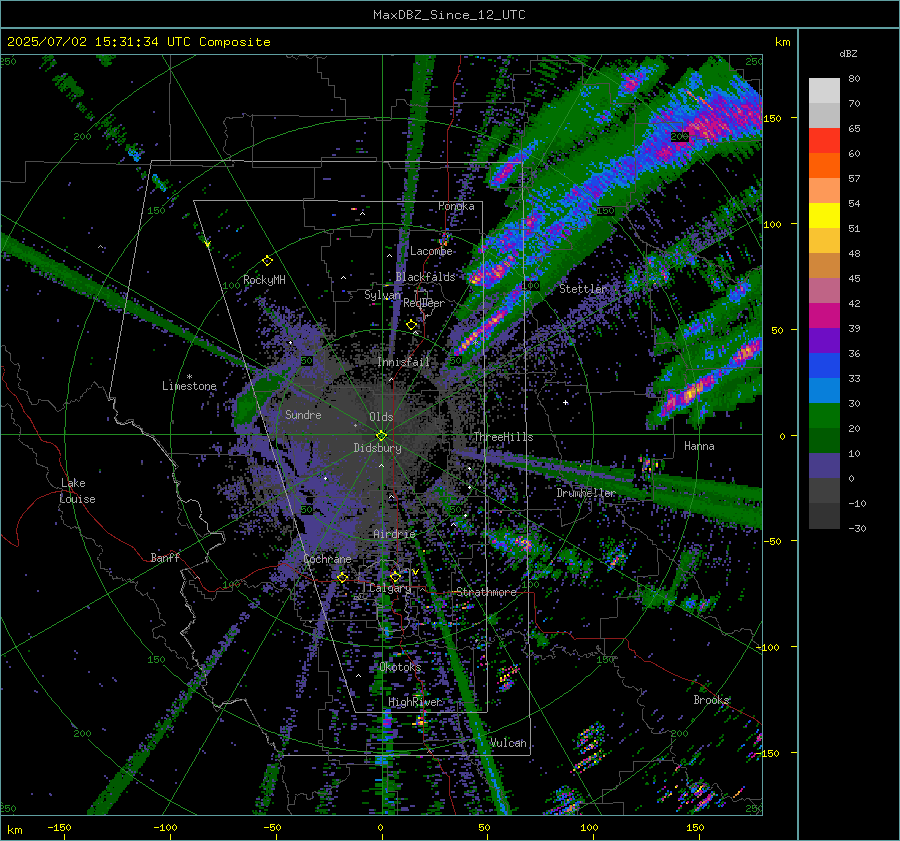Viewport: 900px width, 841px height.
Task: Select the dark orange 57-60 dBZ swatch
Action: pos(824,166)
